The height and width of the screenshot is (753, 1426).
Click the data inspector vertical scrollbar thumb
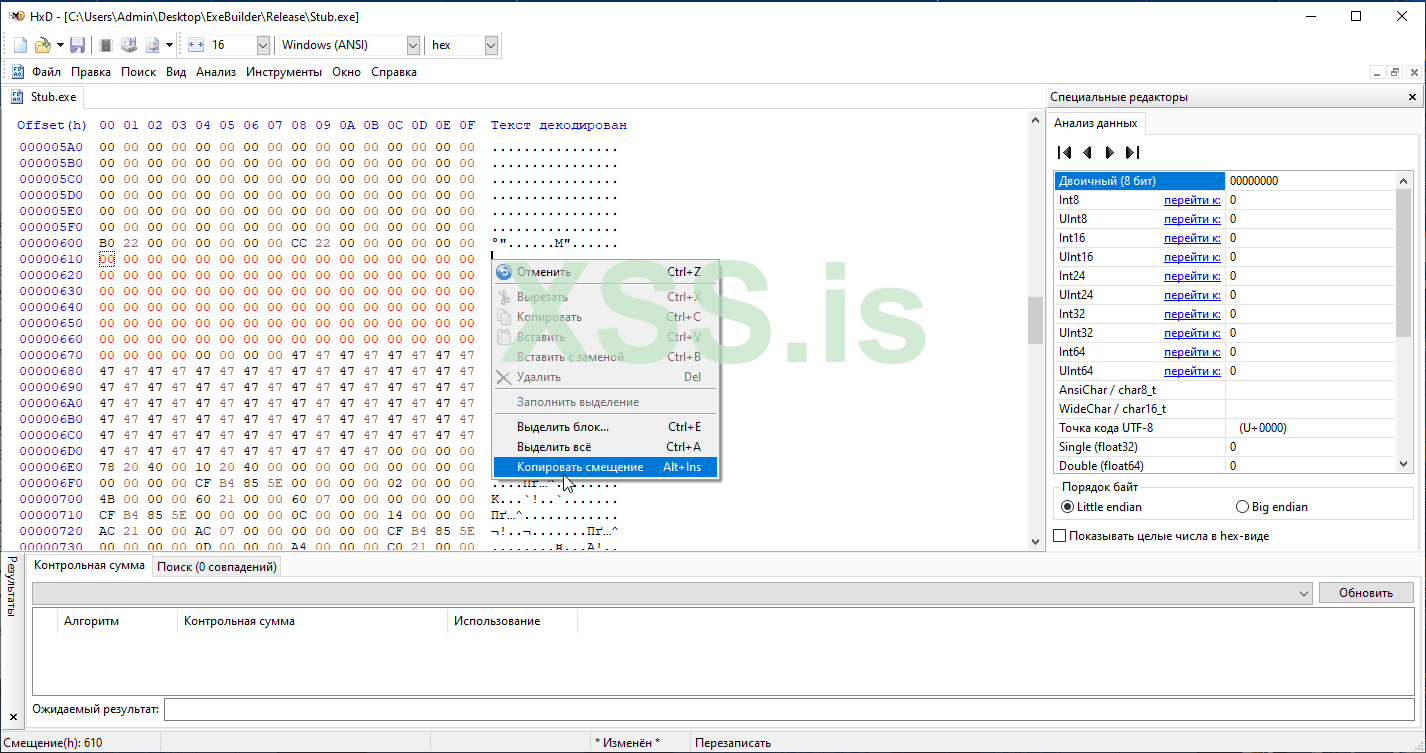(x=1404, y=265)
